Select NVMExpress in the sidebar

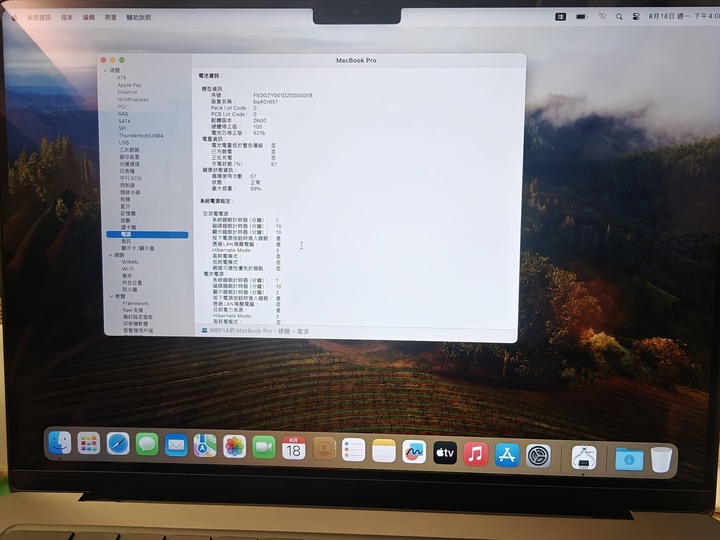[x=133, y=100]
